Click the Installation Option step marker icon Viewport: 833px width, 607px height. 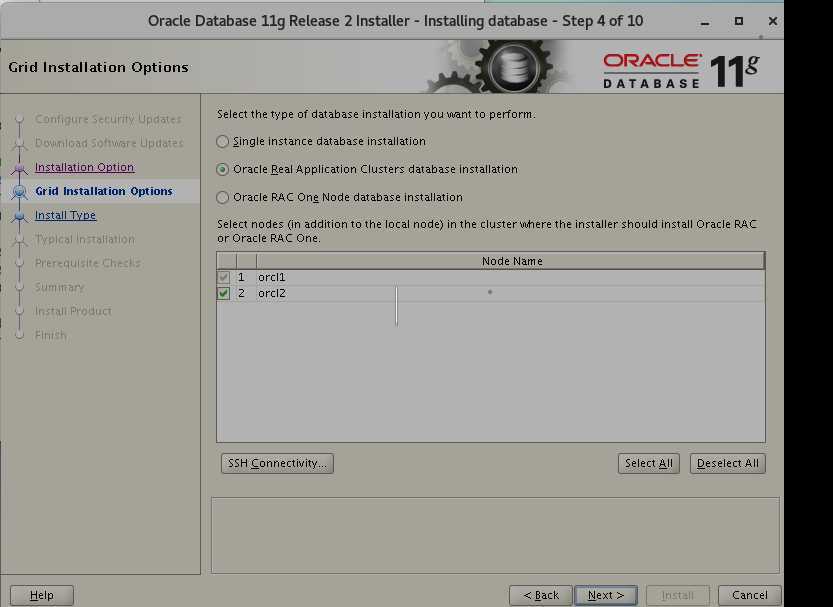point(20,168)
